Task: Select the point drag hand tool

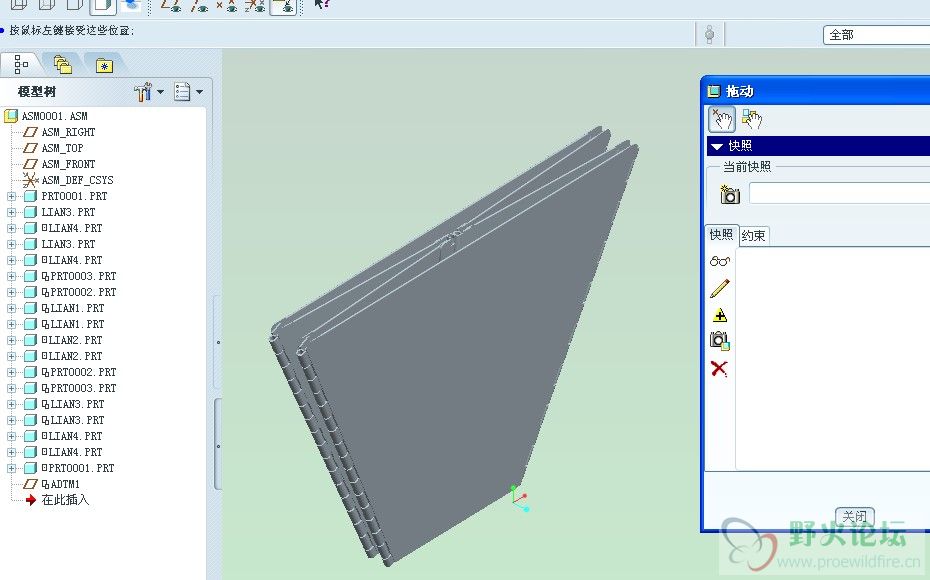Action: (722, 120)
